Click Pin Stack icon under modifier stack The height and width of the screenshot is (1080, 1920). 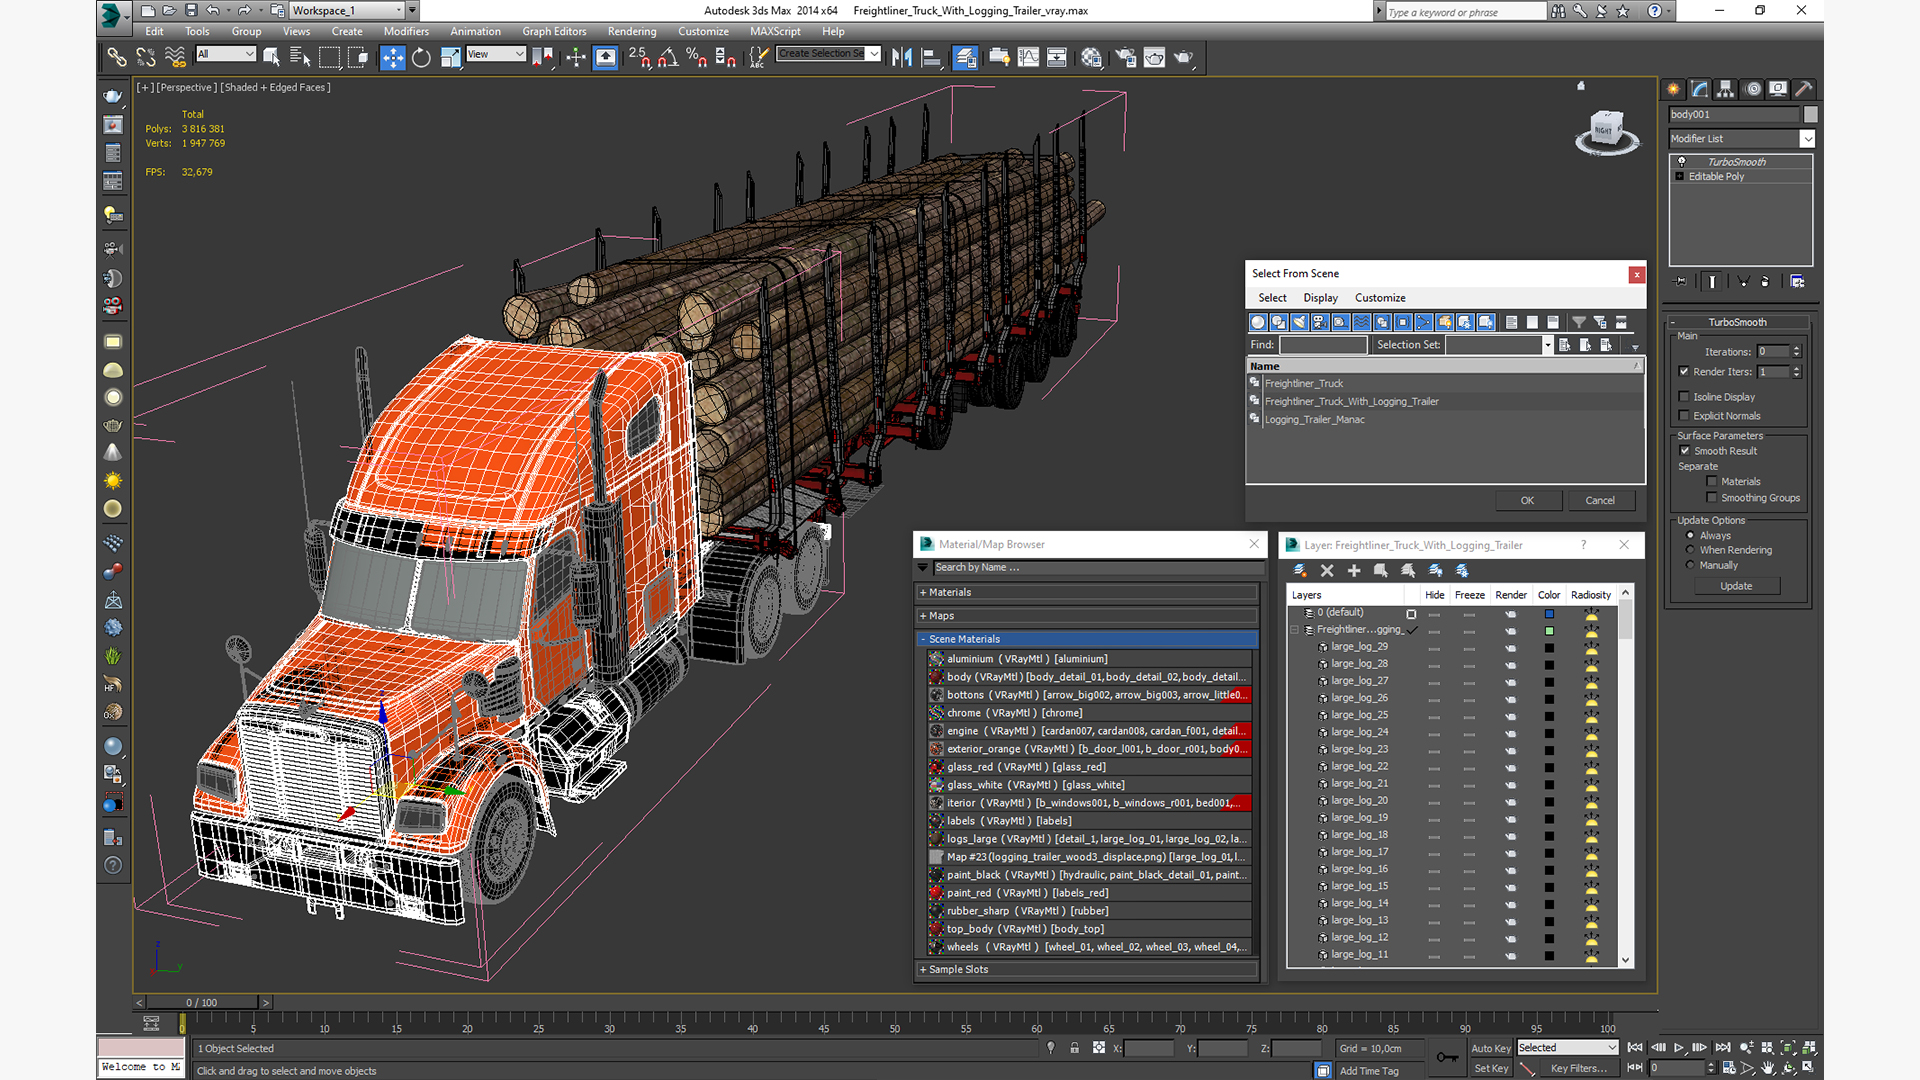click(x=1680, y=282)
